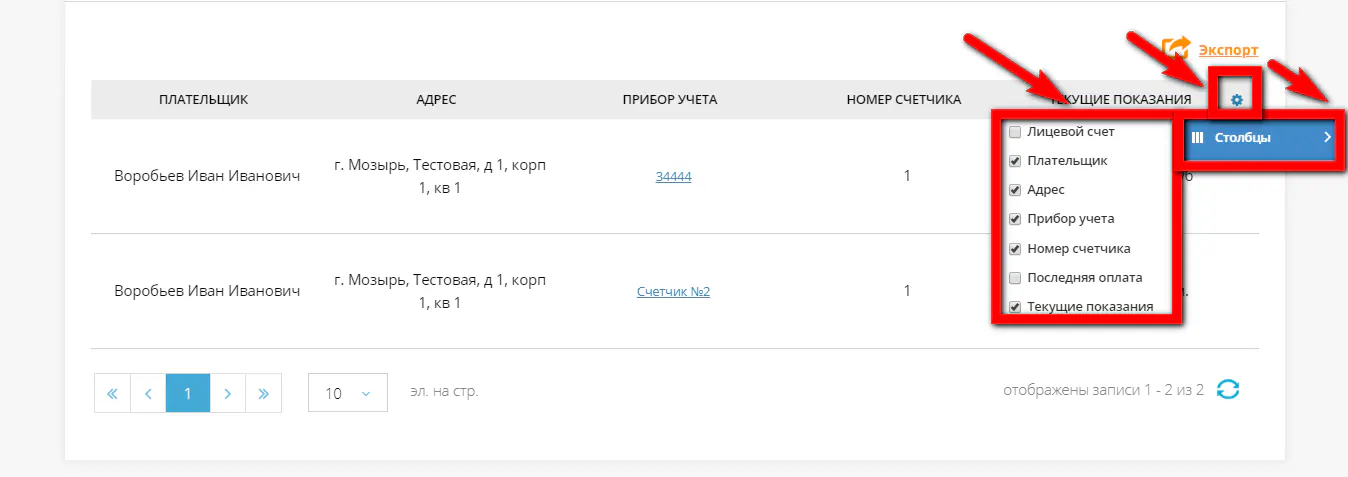
Task: Click the columns icon in Столбцы menu
Action: 1198,138
